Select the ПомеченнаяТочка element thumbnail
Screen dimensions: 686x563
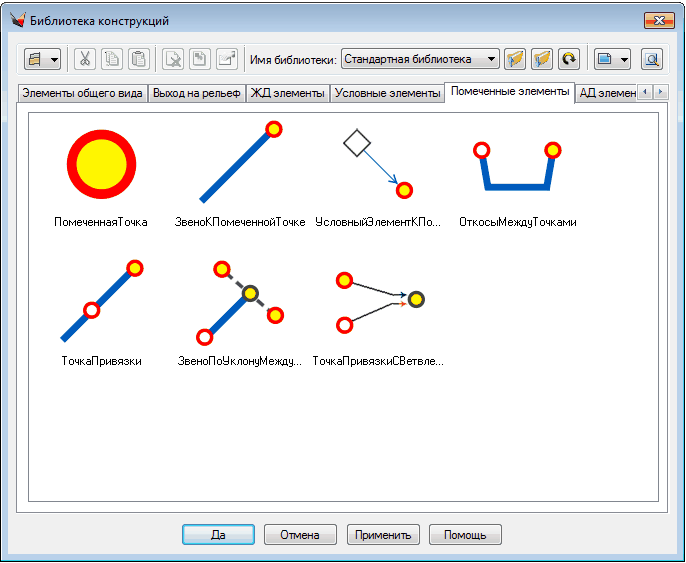(x=101, y=163)
